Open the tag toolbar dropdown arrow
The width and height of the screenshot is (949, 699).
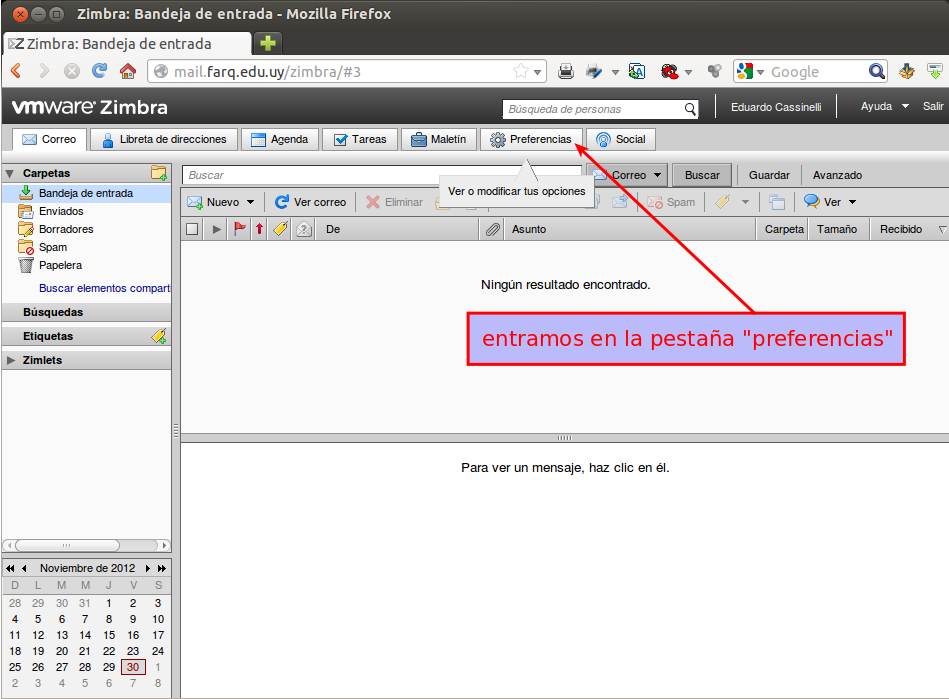746,202
